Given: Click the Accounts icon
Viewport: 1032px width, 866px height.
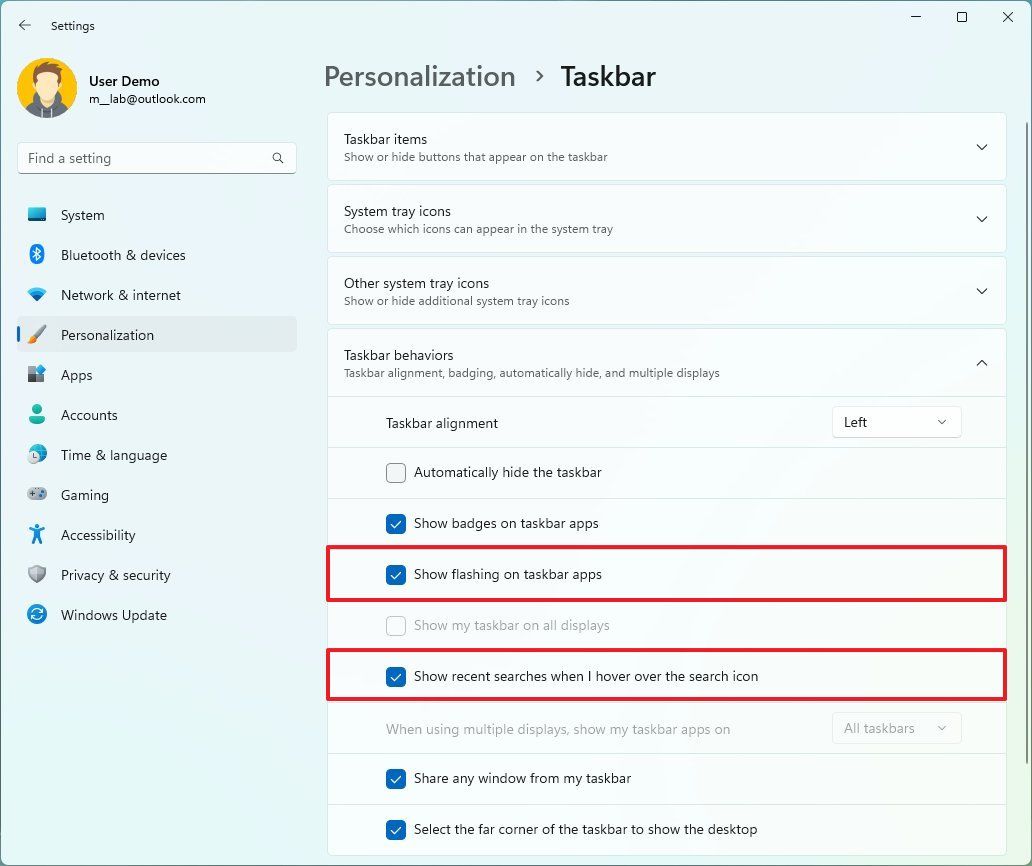Looking at the screenshot, I should (x=36, y=415).
